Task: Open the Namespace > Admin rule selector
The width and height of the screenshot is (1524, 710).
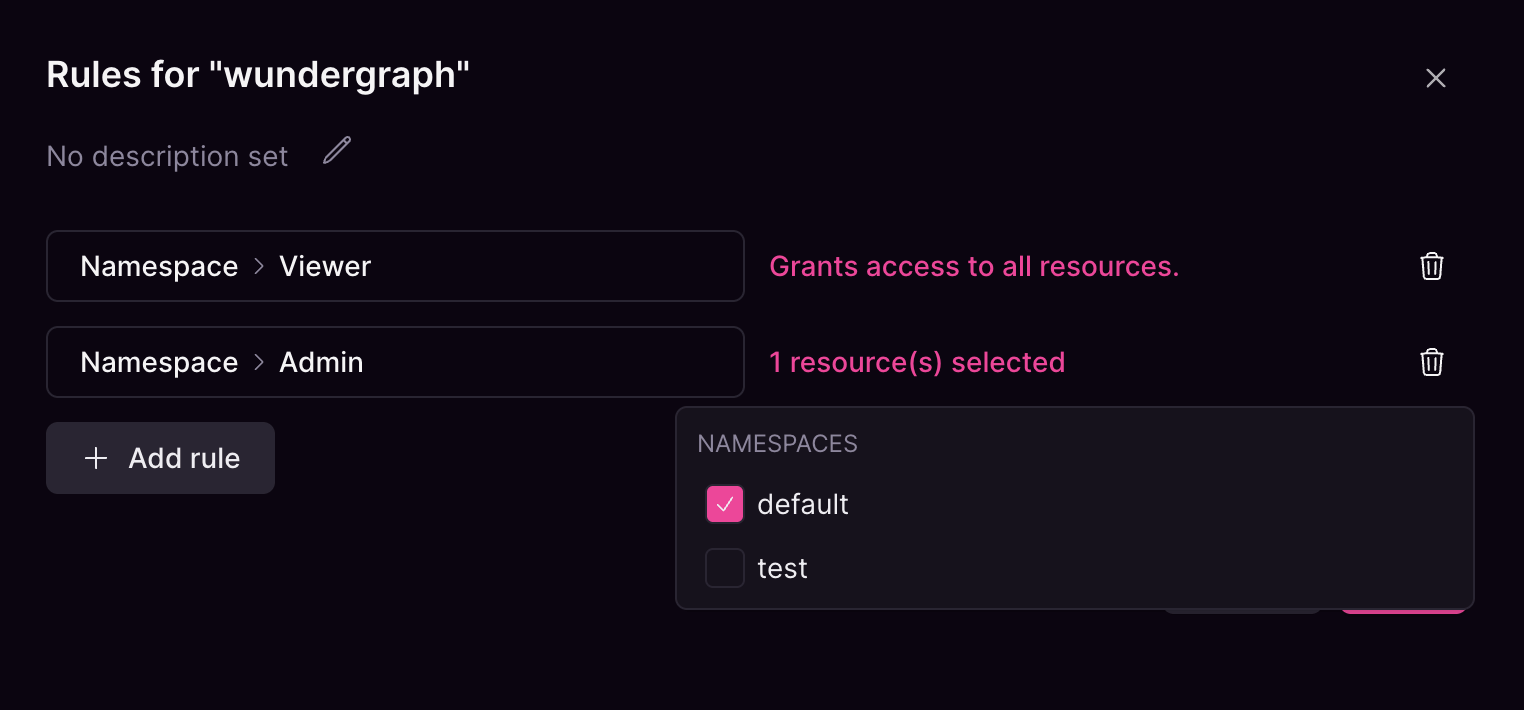Action: [x=395, y=362]
